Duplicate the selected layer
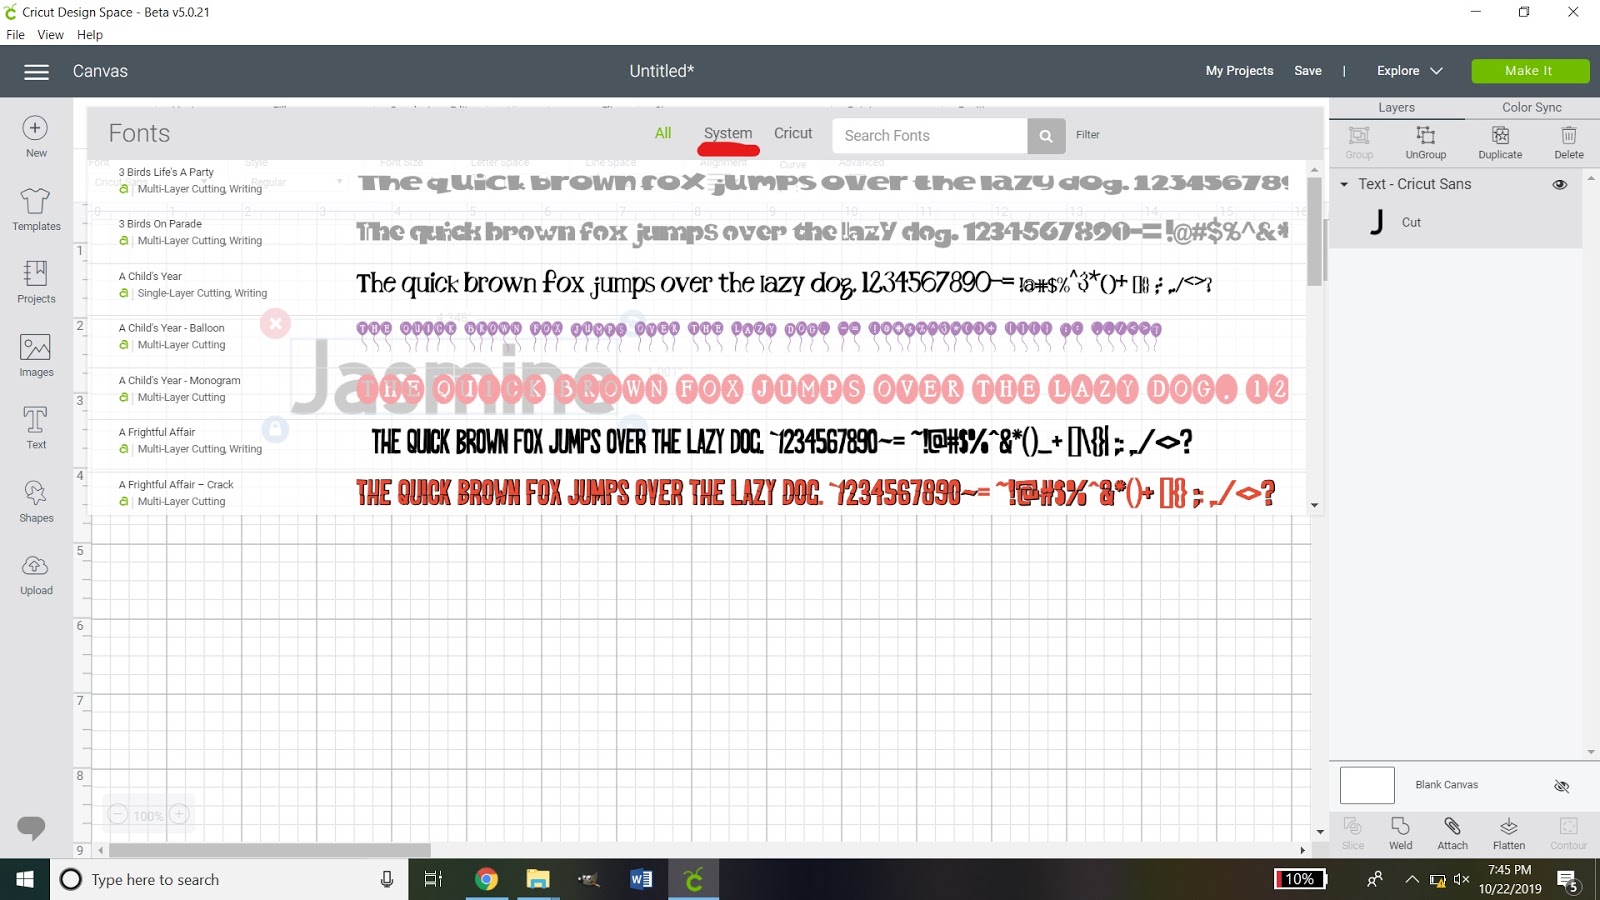This screenshot has height=900, width=1600. point(1500,142)
